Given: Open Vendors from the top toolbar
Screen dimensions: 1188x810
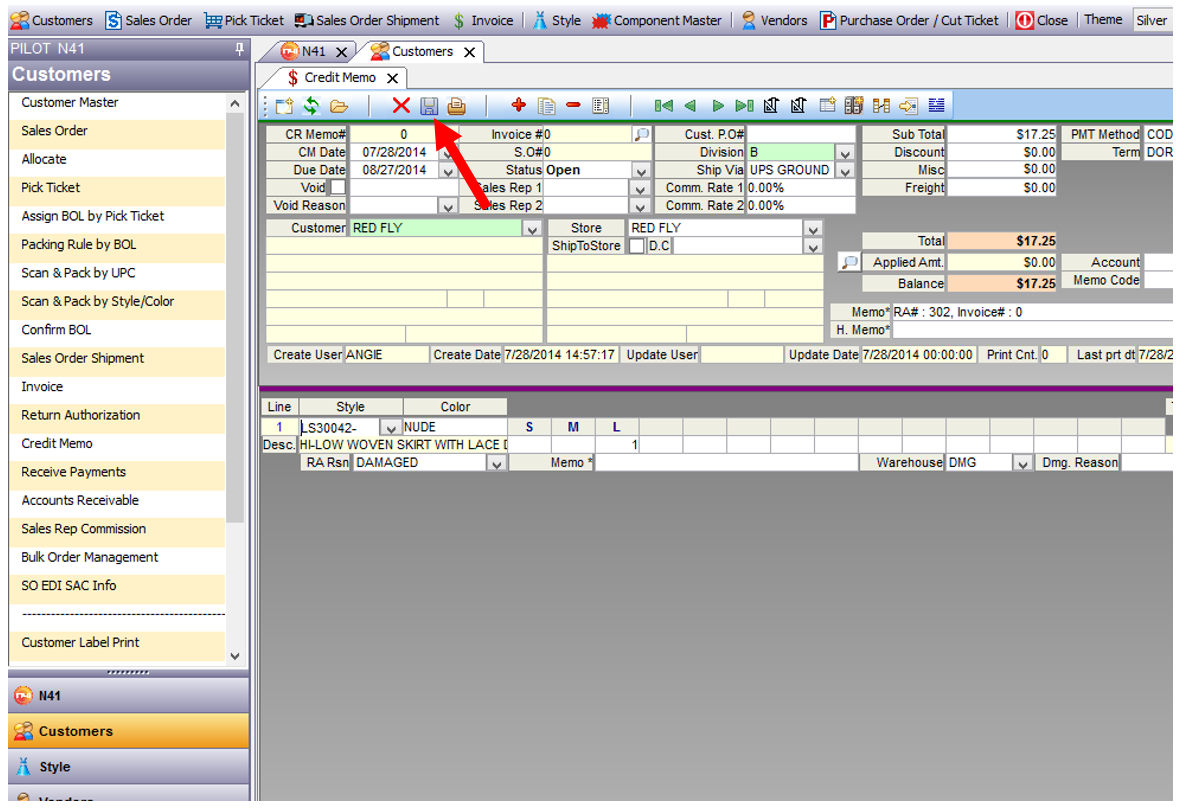Looking at the screenshot, I should (x=774, y=20).
